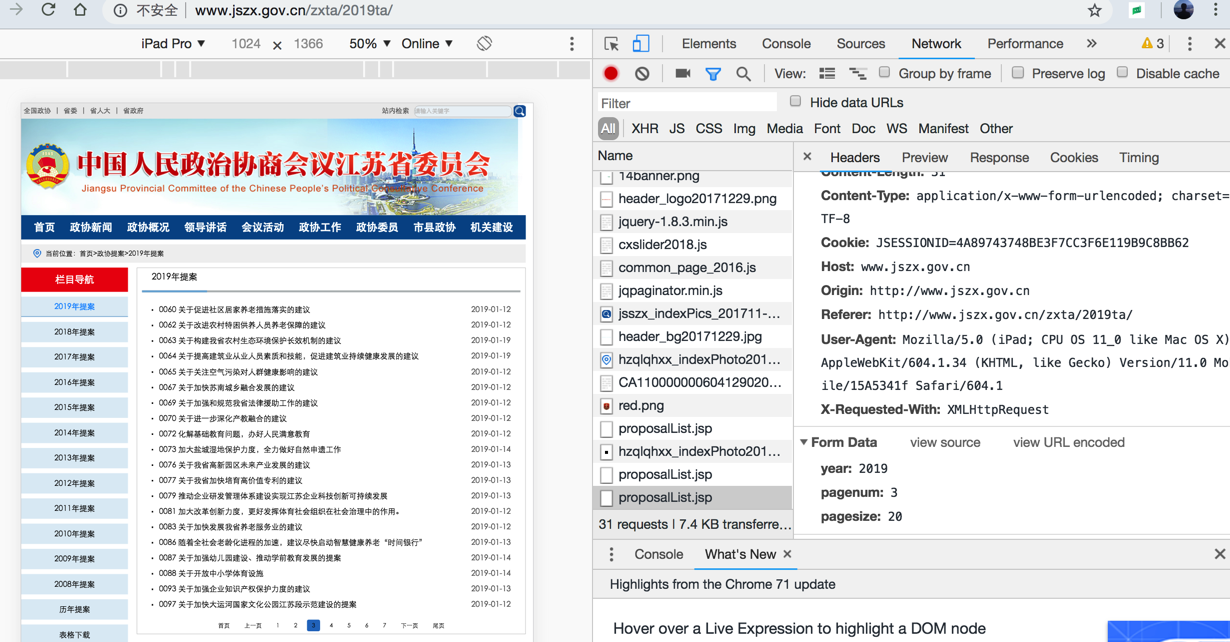1230x642 pixels.
Task: Filter requests by Img type
Action: (x=744, y=129)
